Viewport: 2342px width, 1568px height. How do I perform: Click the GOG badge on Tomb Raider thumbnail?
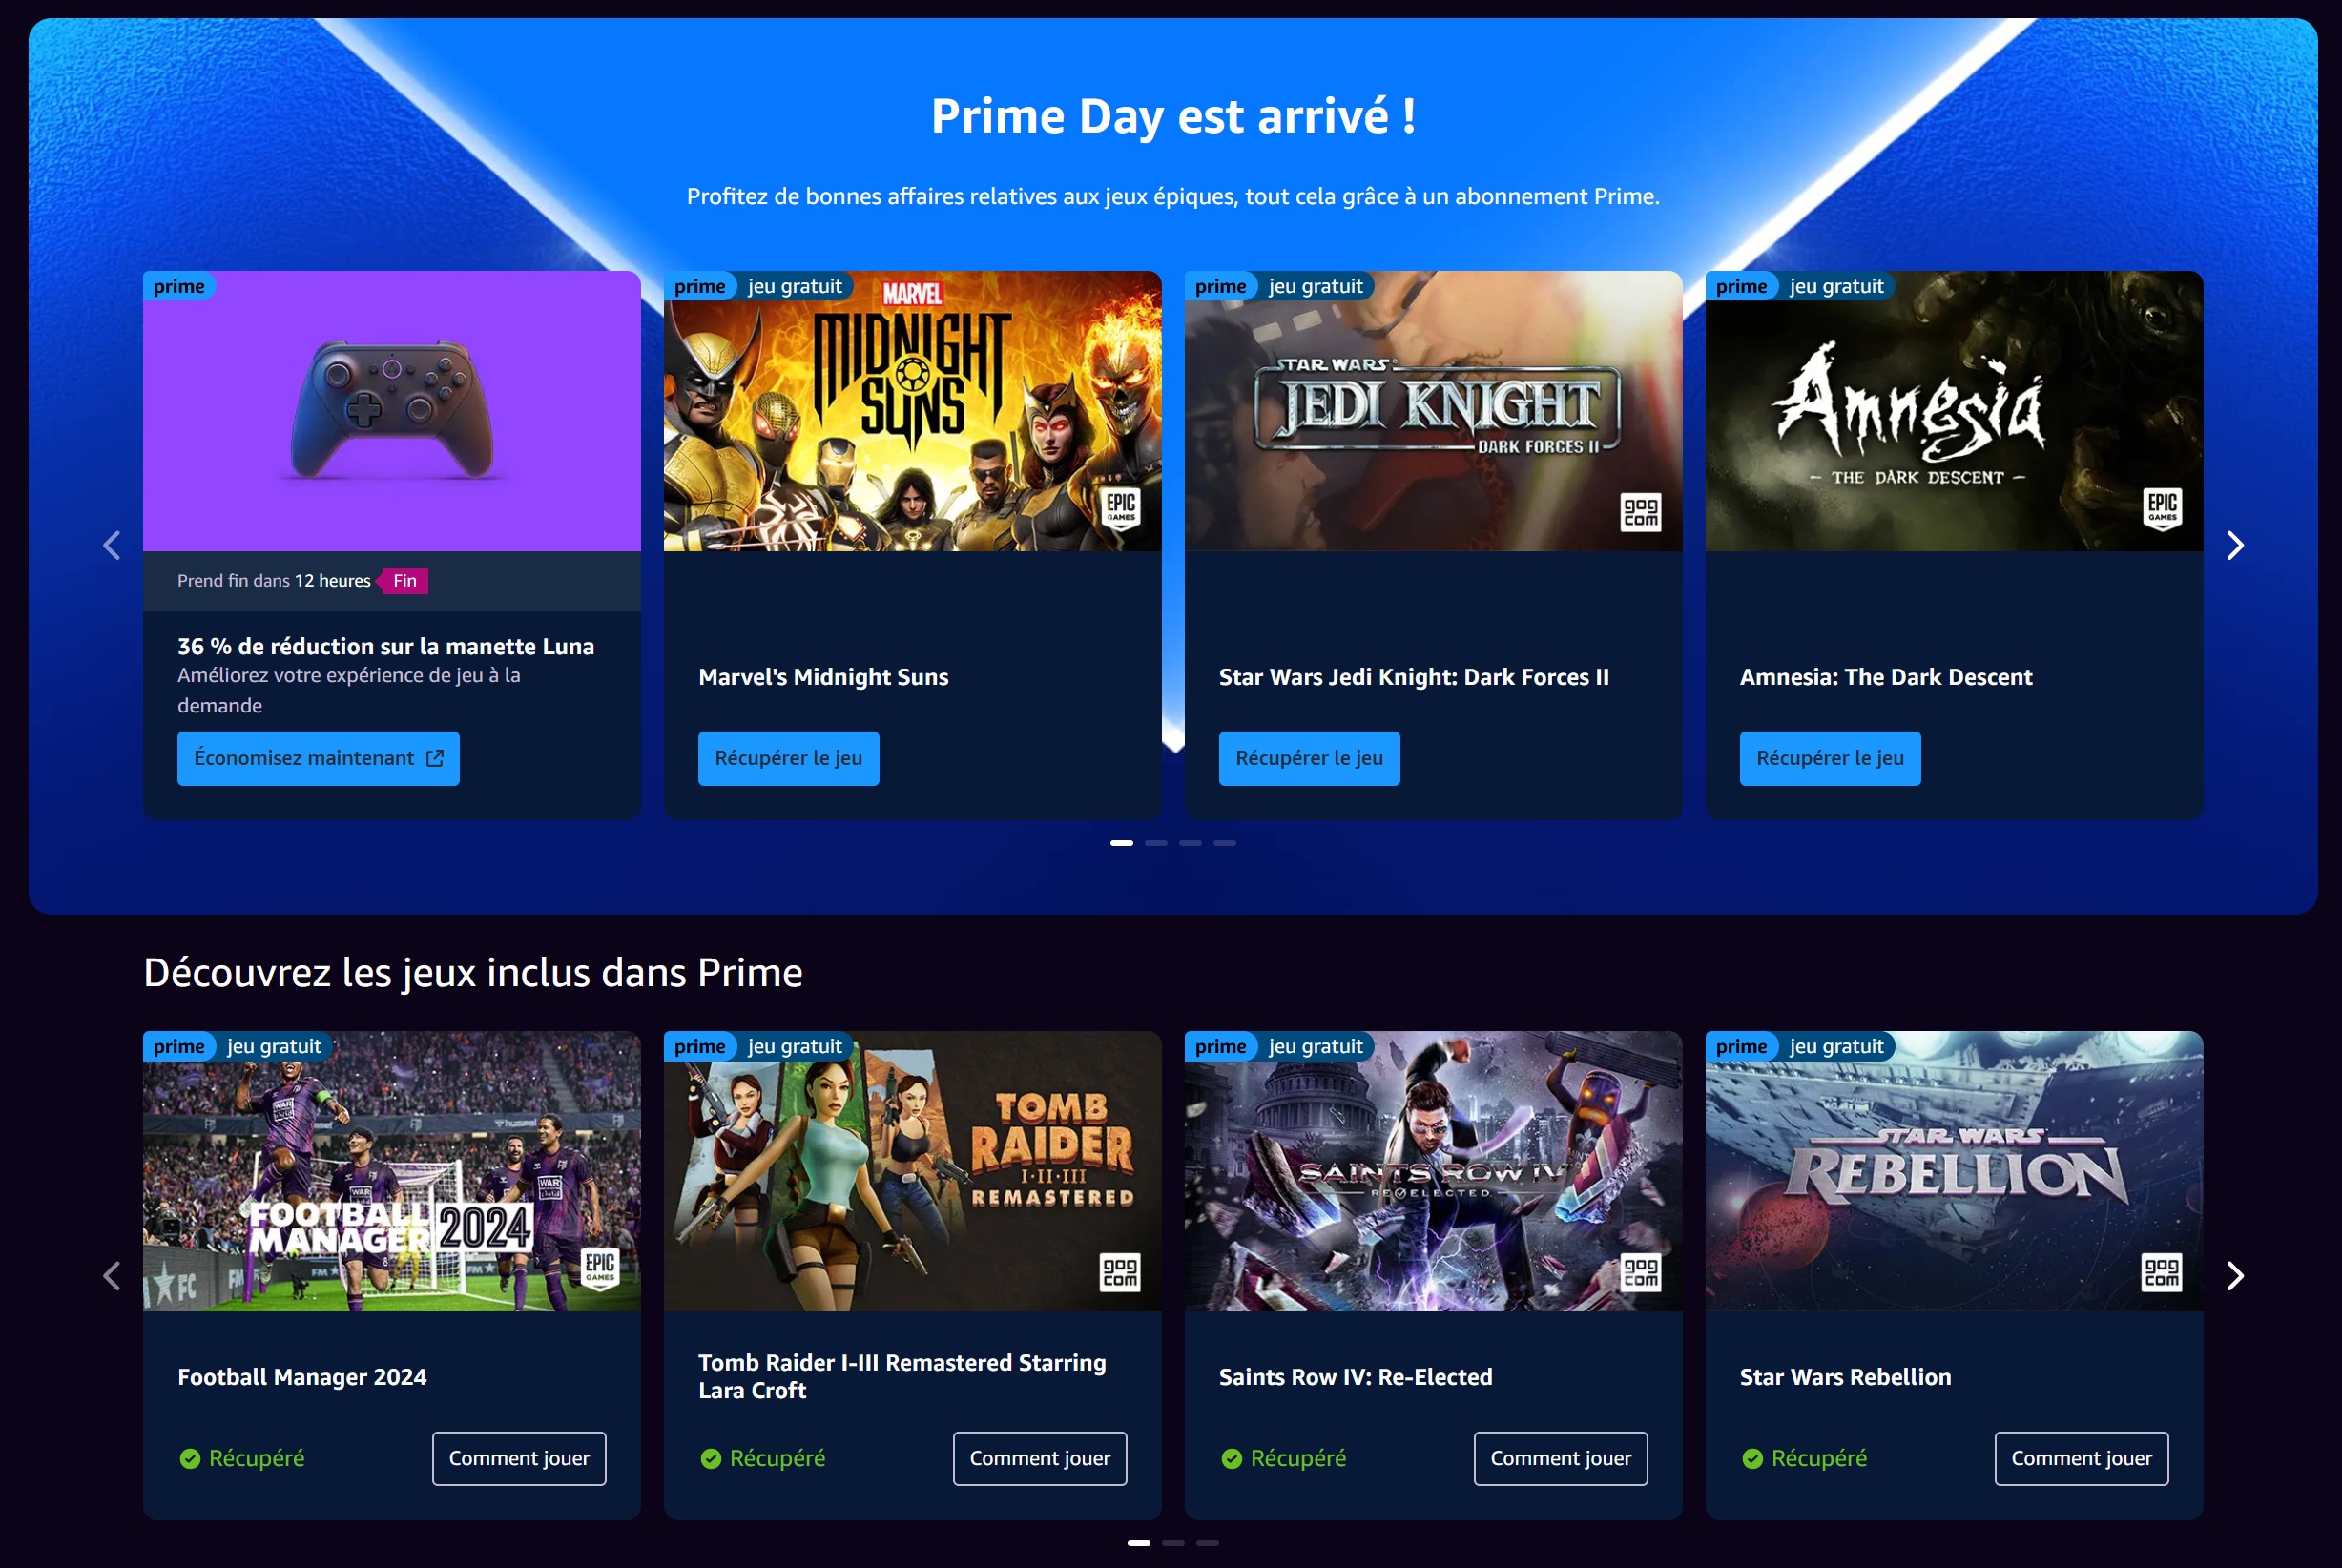(1120, 1272)
